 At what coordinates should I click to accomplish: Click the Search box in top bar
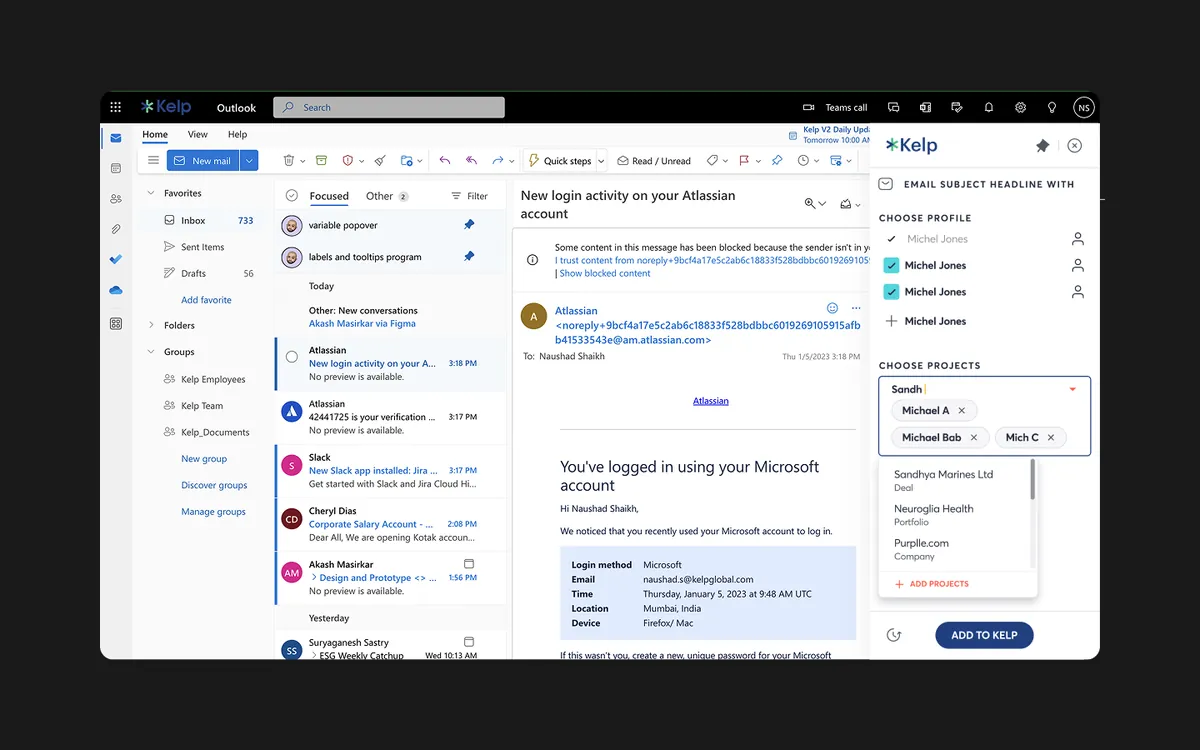click(x=389, y=107)
